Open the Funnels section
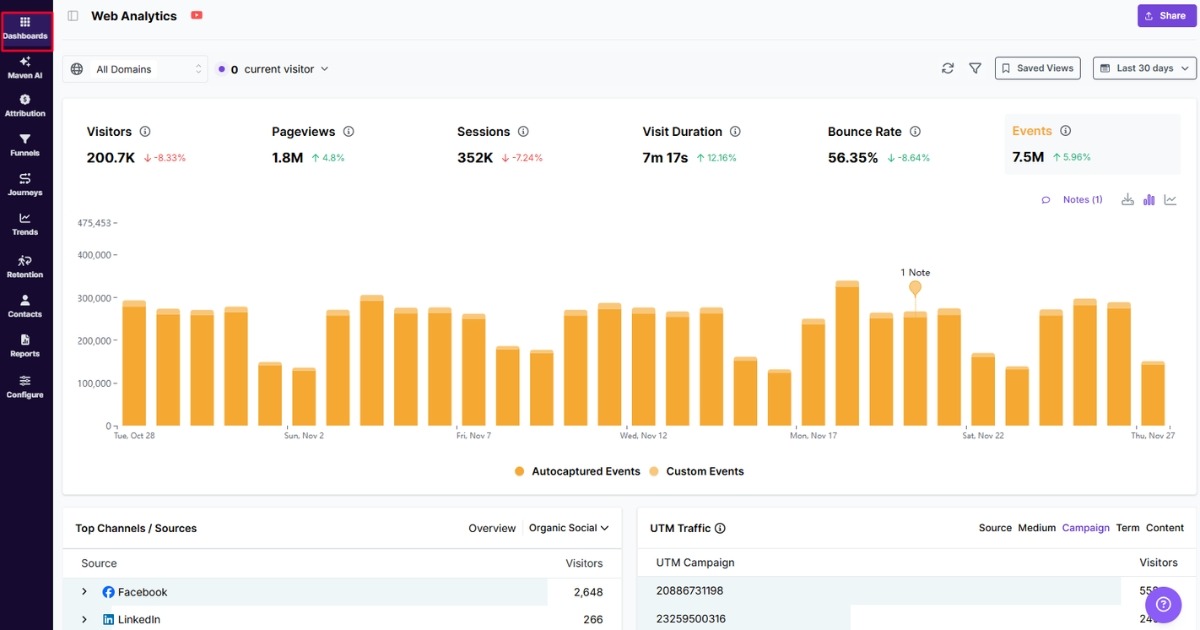1200x630 pixels. (x=25, y=145)
